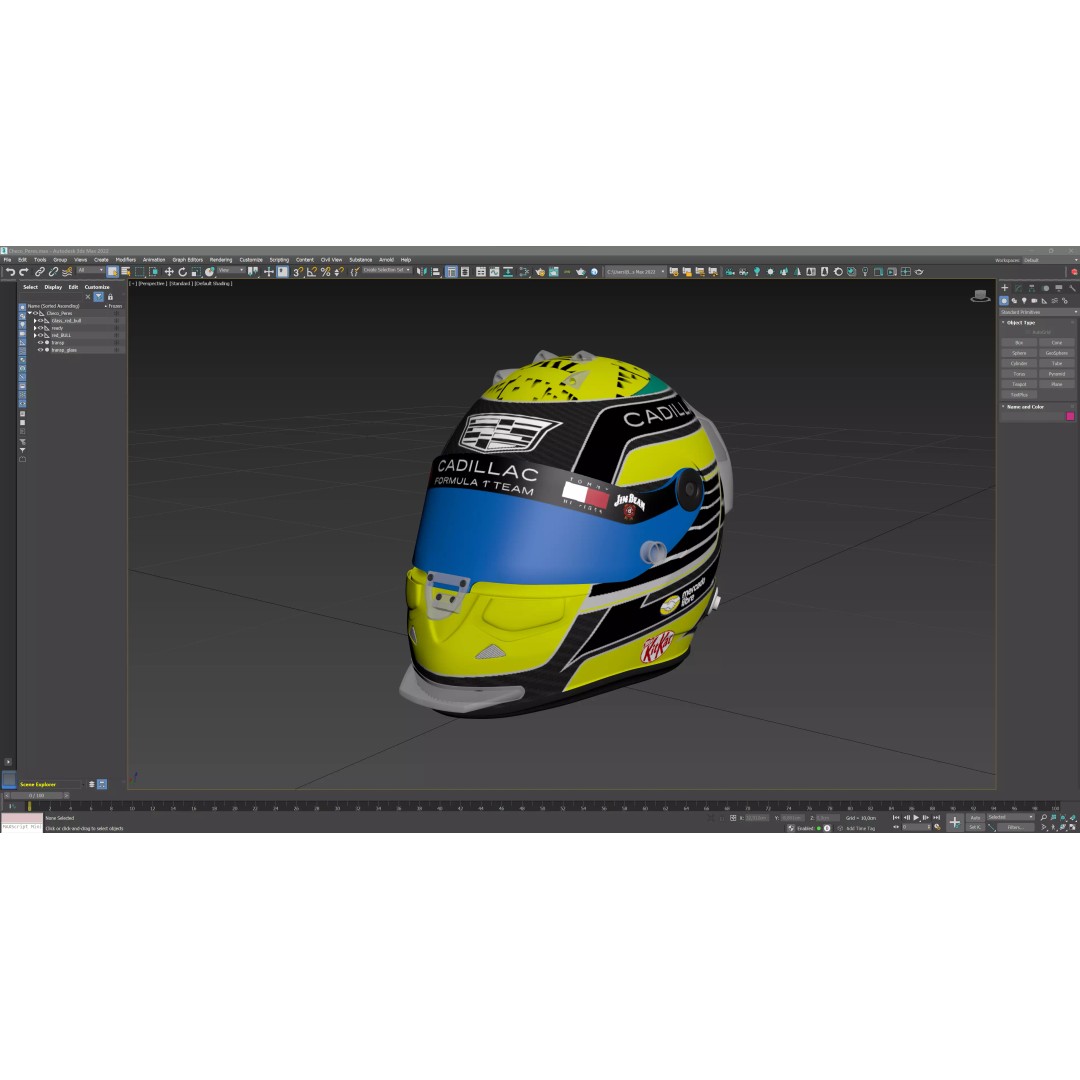Toggle Scene Explorer toolbar icon
Image resolution: width=1080 pixels, height=1080 pixels.
[451, 271]
